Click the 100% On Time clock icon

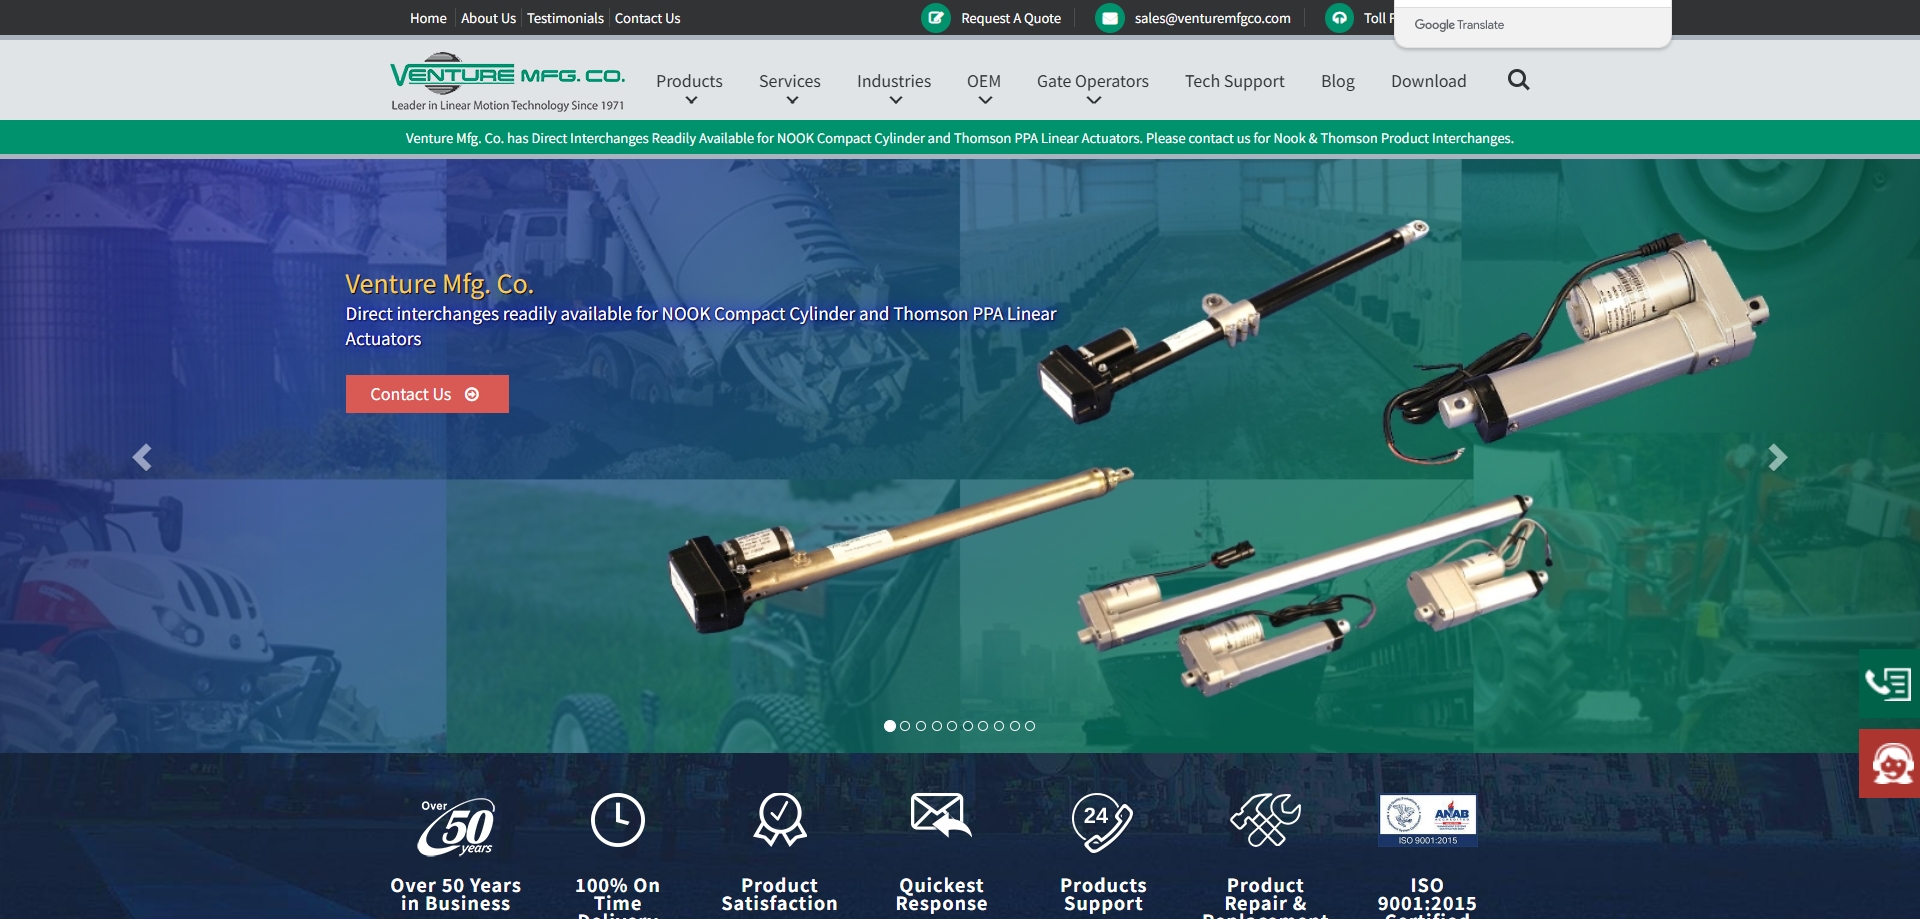click(x=618, y=820)
